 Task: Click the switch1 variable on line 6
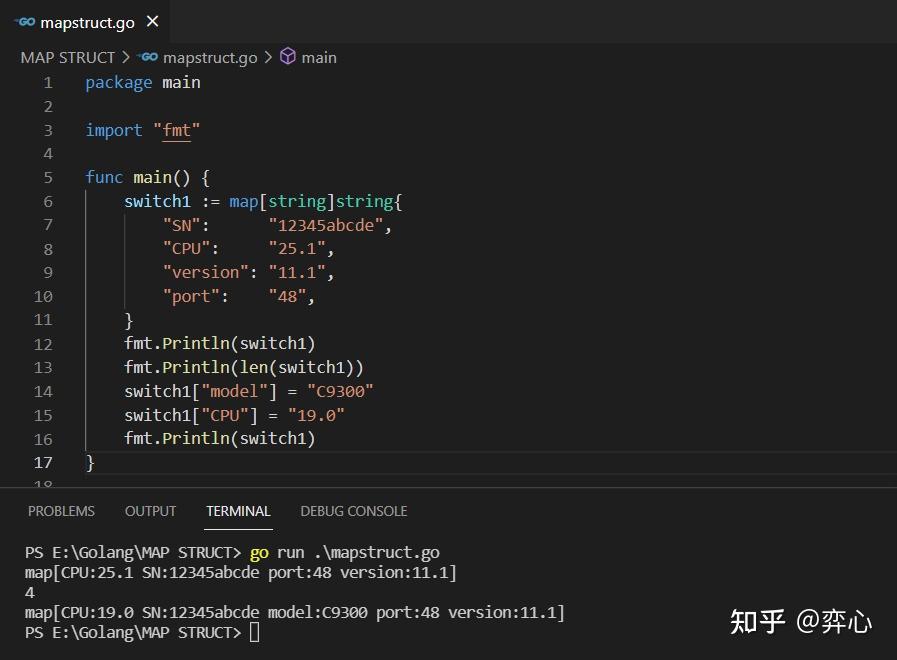pos(157,201)
